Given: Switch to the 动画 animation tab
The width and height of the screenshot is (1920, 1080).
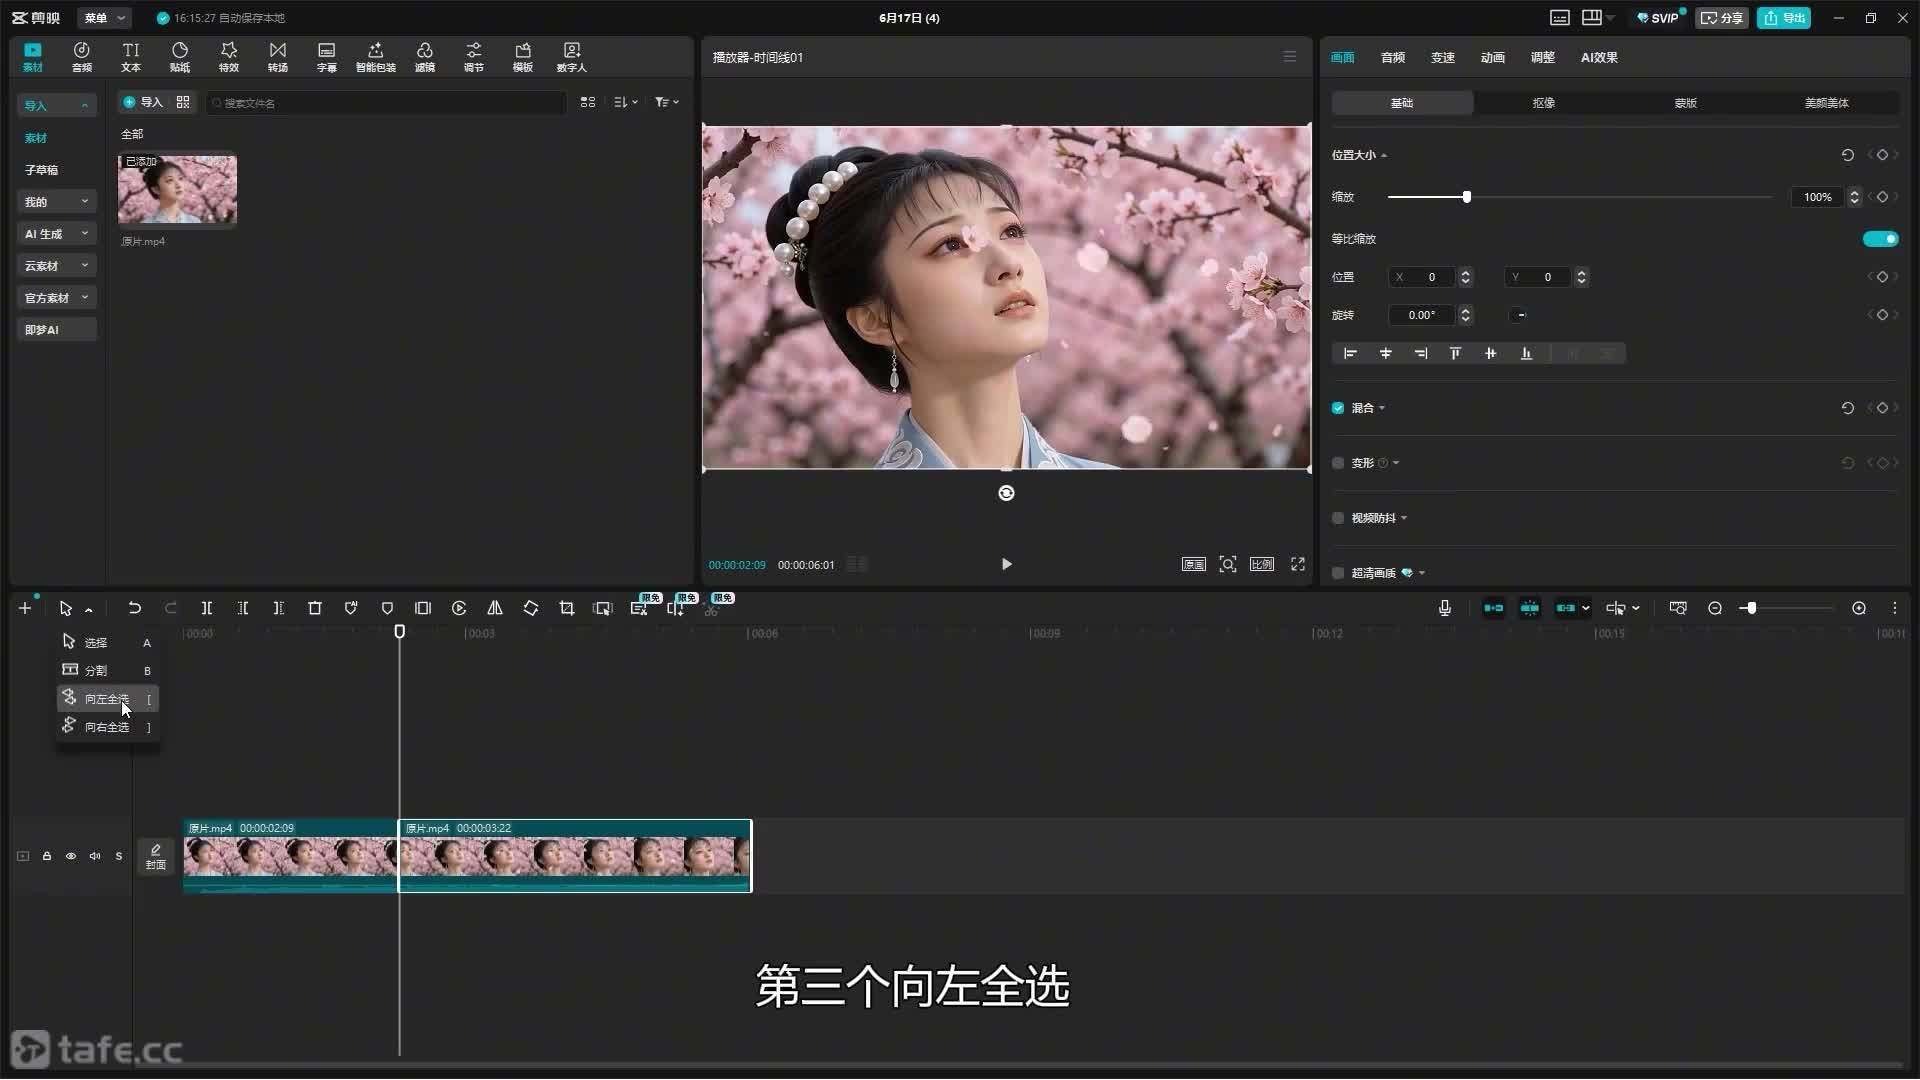Looking at the screenshot, I should [x=1493, y=58].
